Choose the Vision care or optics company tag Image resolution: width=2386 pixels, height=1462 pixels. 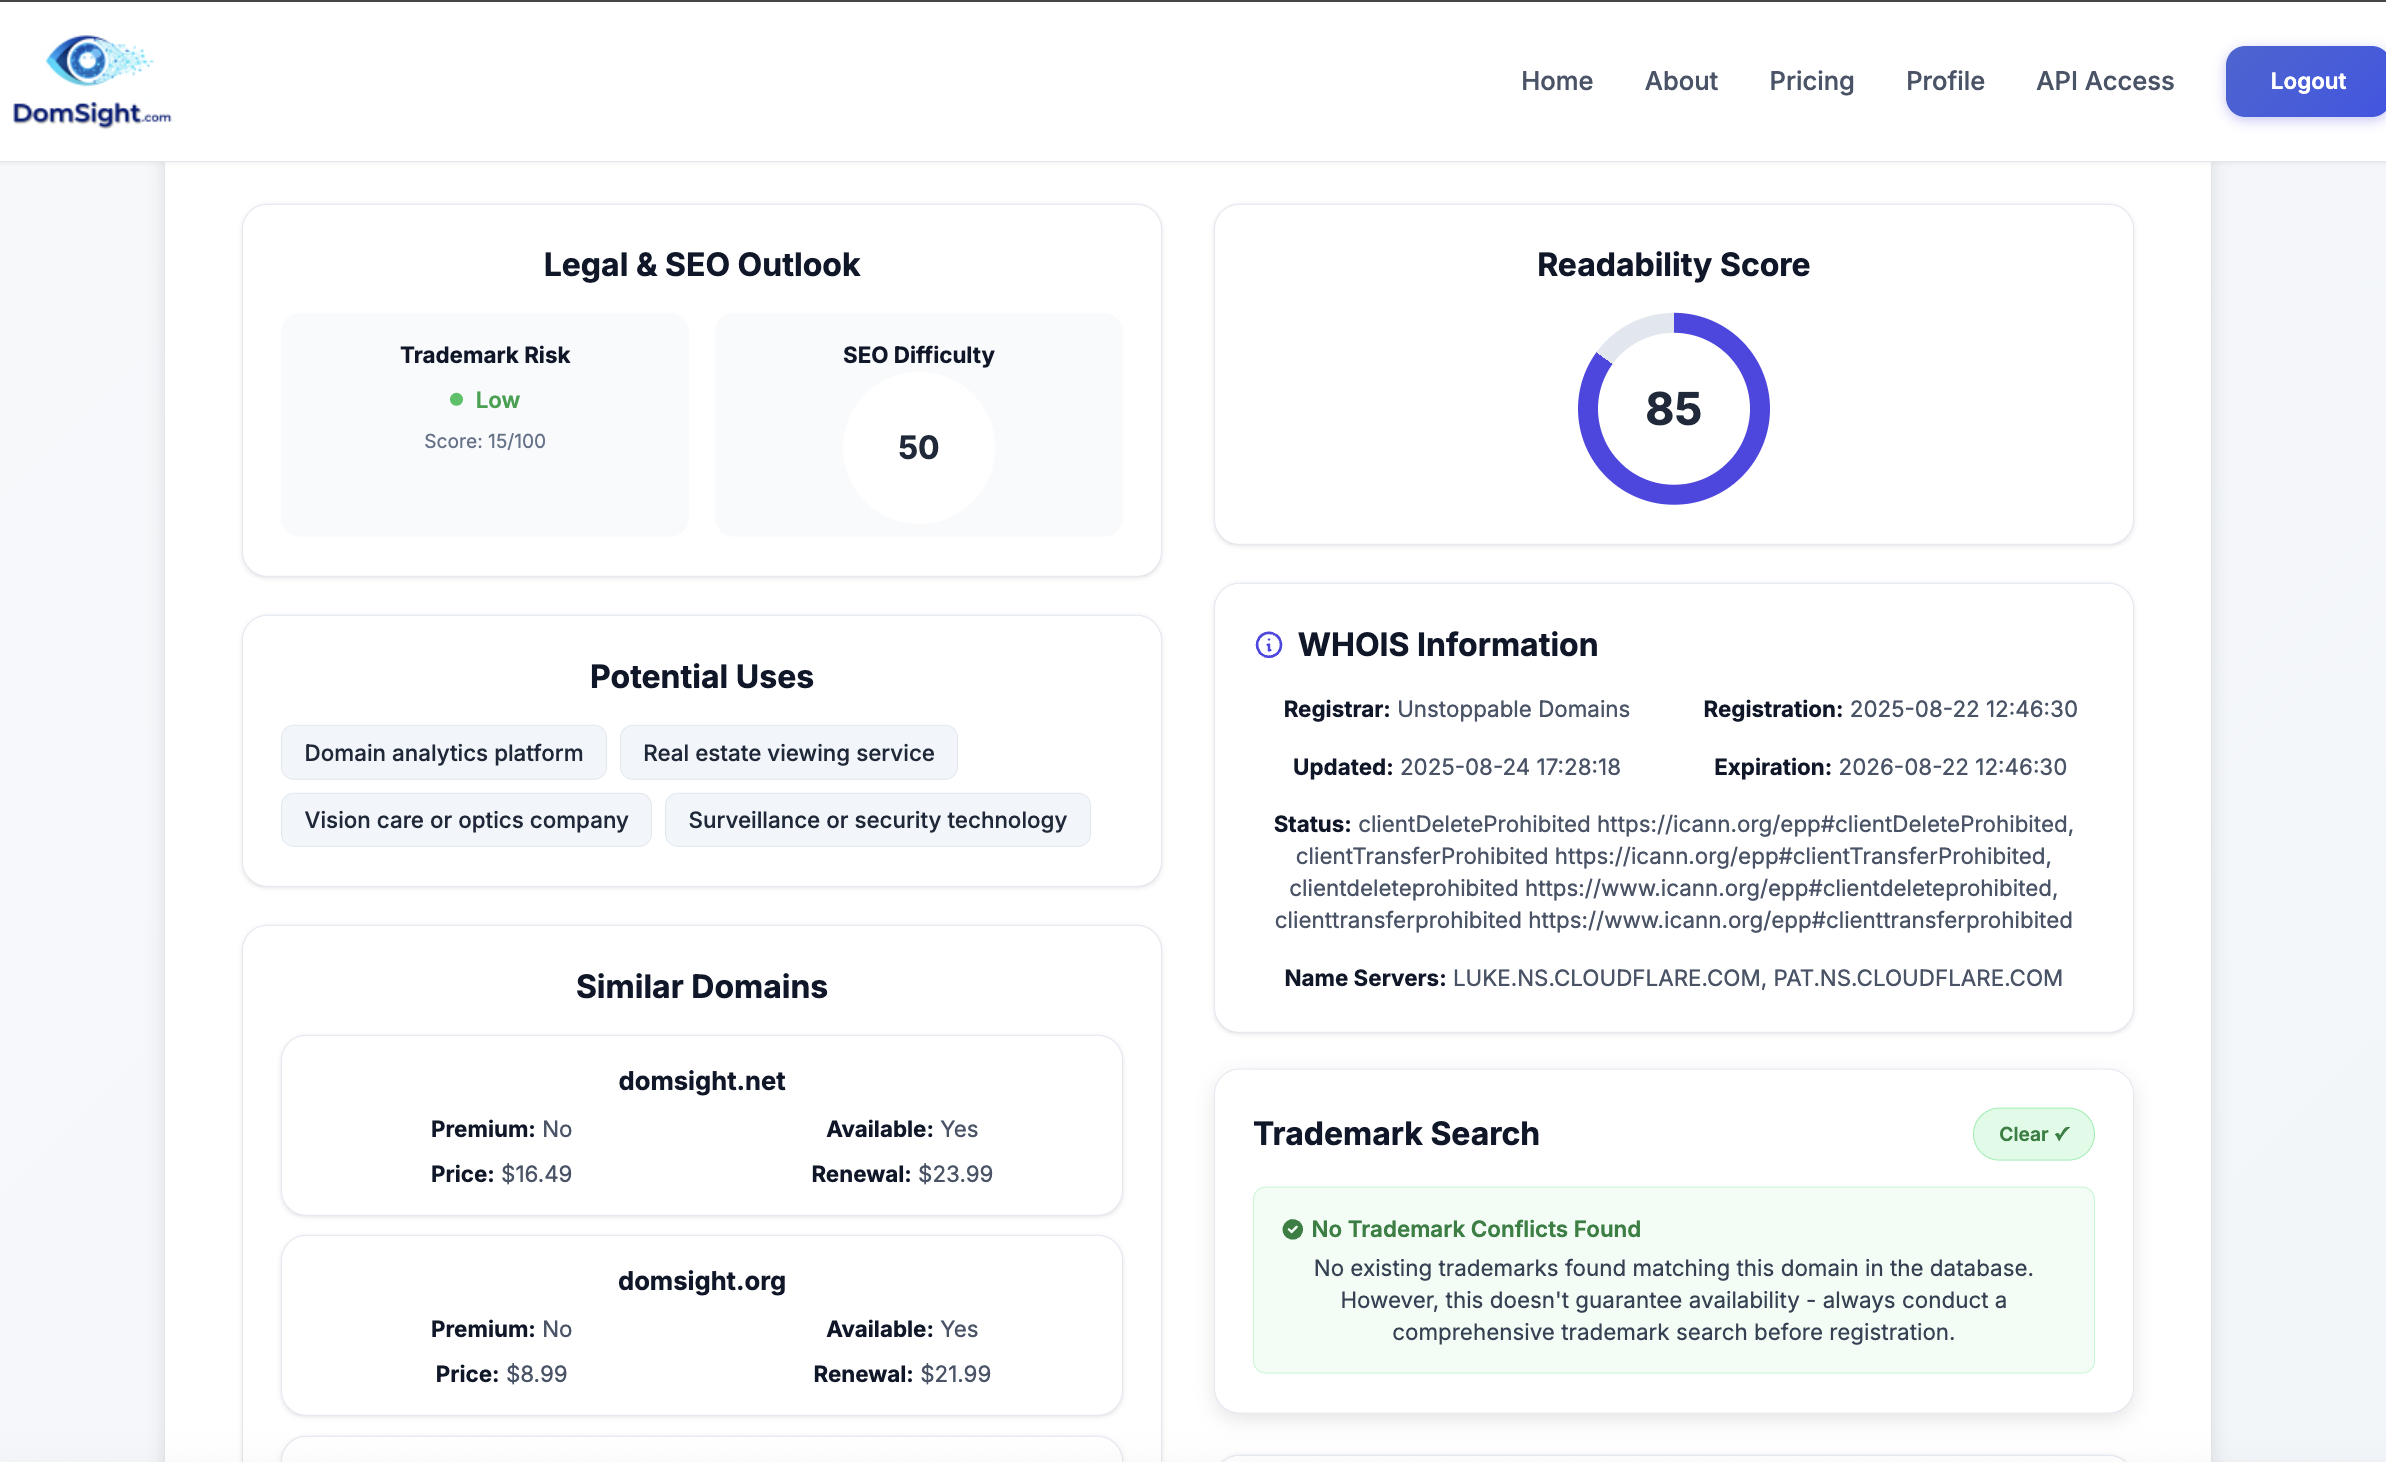(466, 819)
